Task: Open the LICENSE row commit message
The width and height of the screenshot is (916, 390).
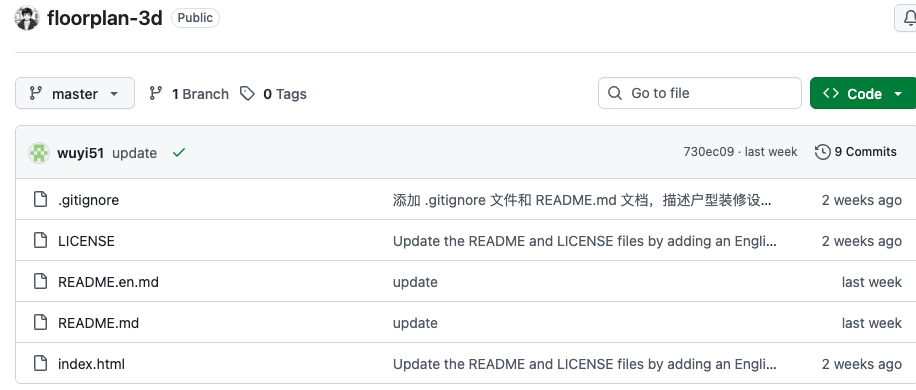Action: tap(585, 241)
